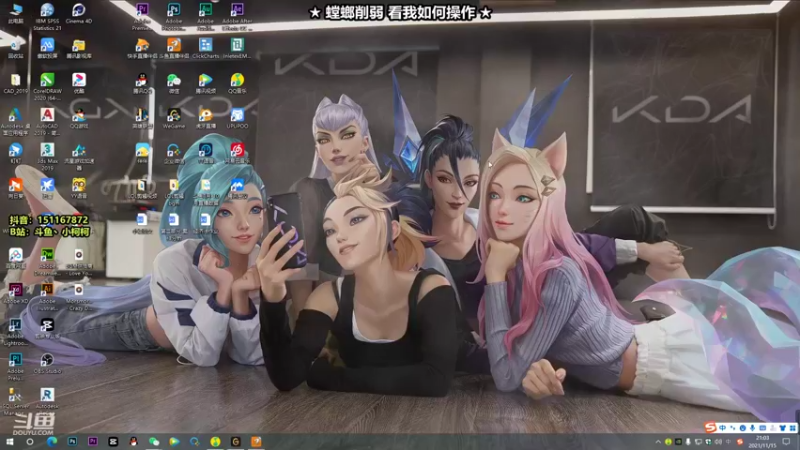Open Baidu Netdisk desktop shortcut

pyautogui.click(x=16, y=258)
